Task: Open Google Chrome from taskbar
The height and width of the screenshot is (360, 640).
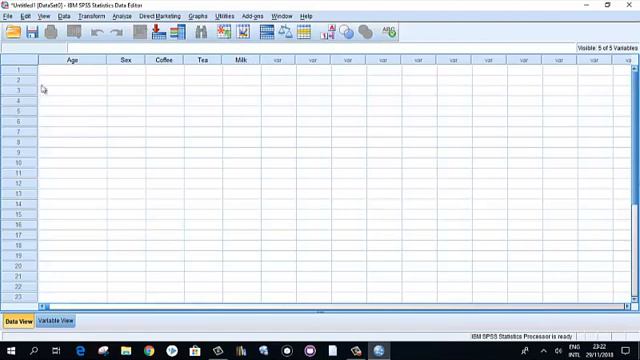Action: point(149,351)
